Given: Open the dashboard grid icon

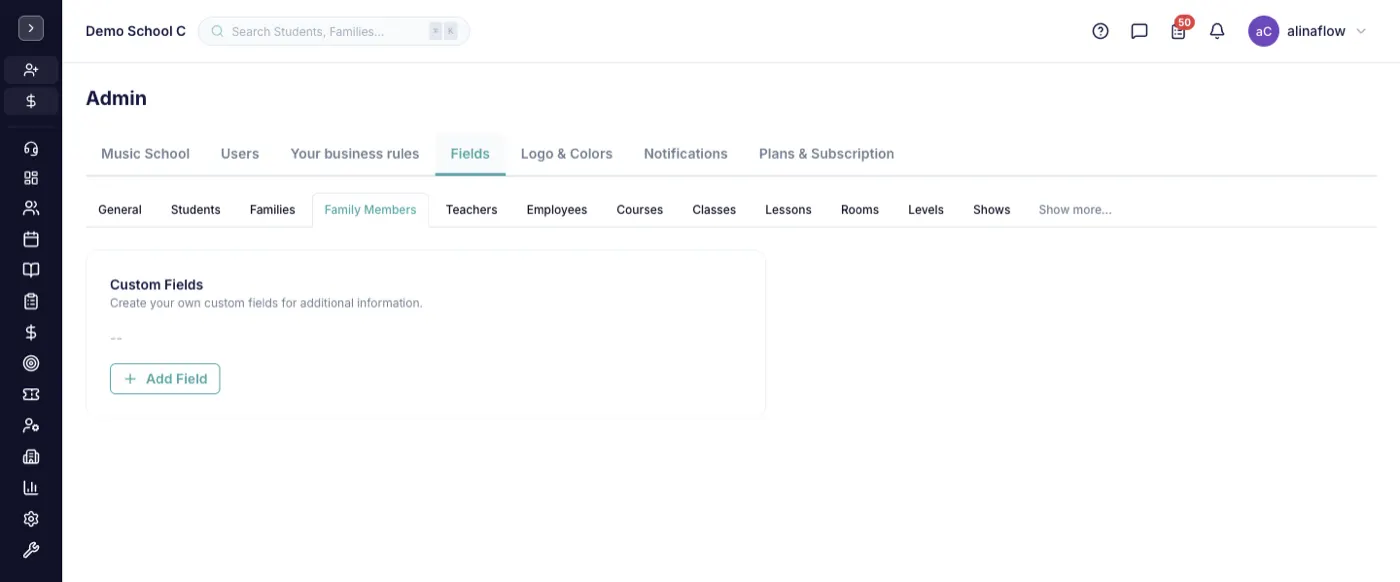Looking at the screenshot, I should pyautogui.click(x=31, y=178).
